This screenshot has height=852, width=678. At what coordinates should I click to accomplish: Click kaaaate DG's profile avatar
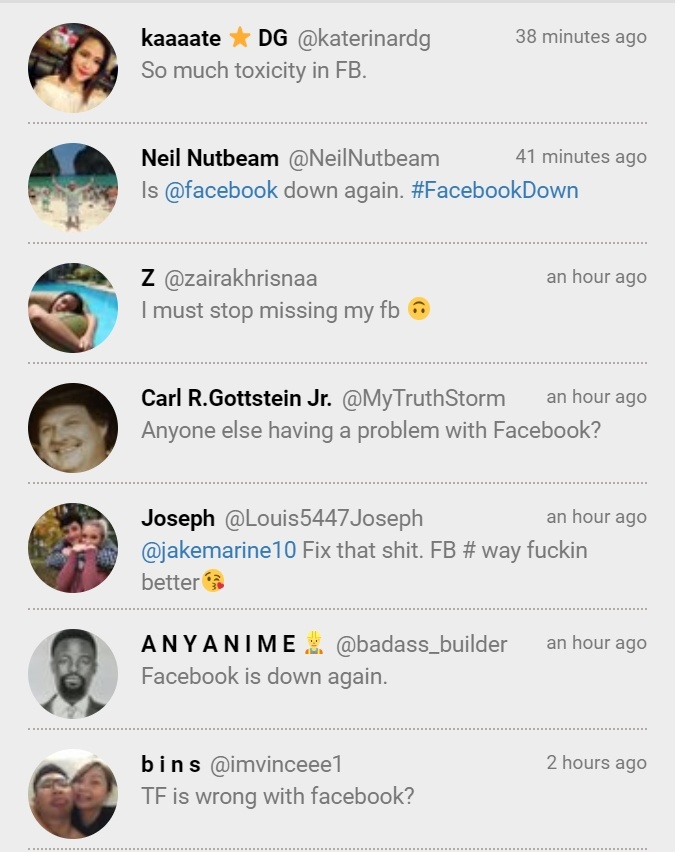point(73,68)
